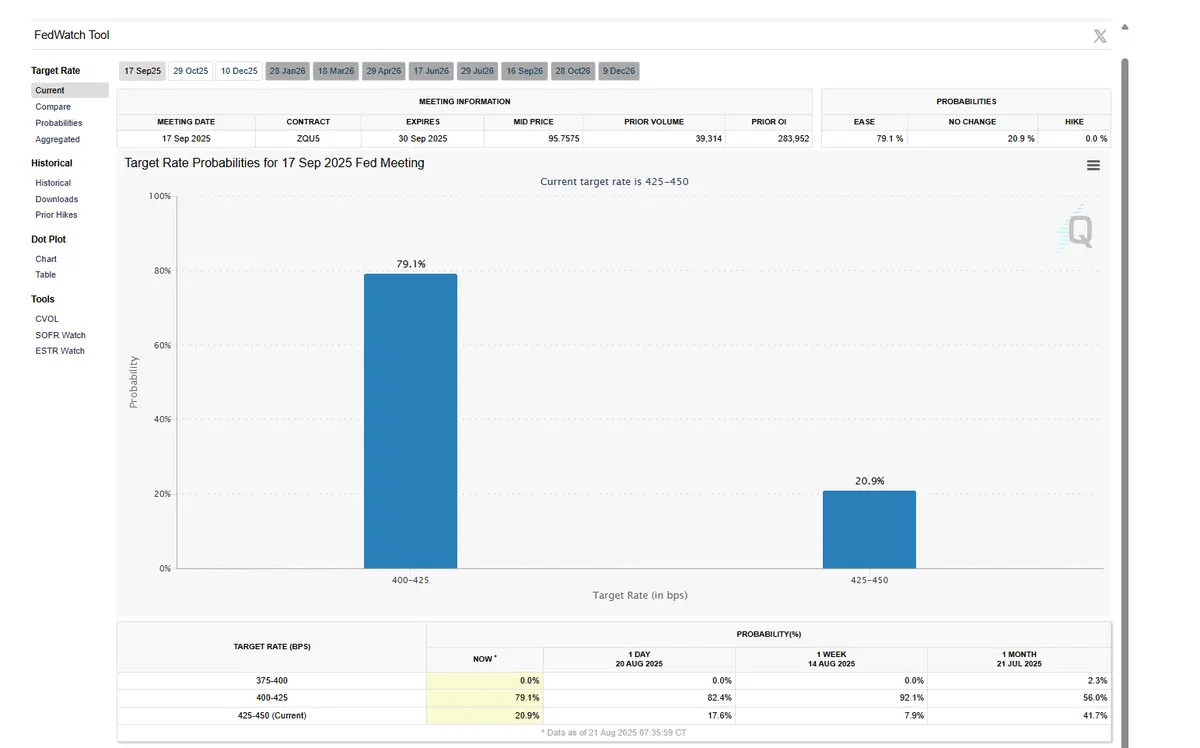
Task: Select the 29 Jul26 meeting tab
Action: tap(477, 71)
